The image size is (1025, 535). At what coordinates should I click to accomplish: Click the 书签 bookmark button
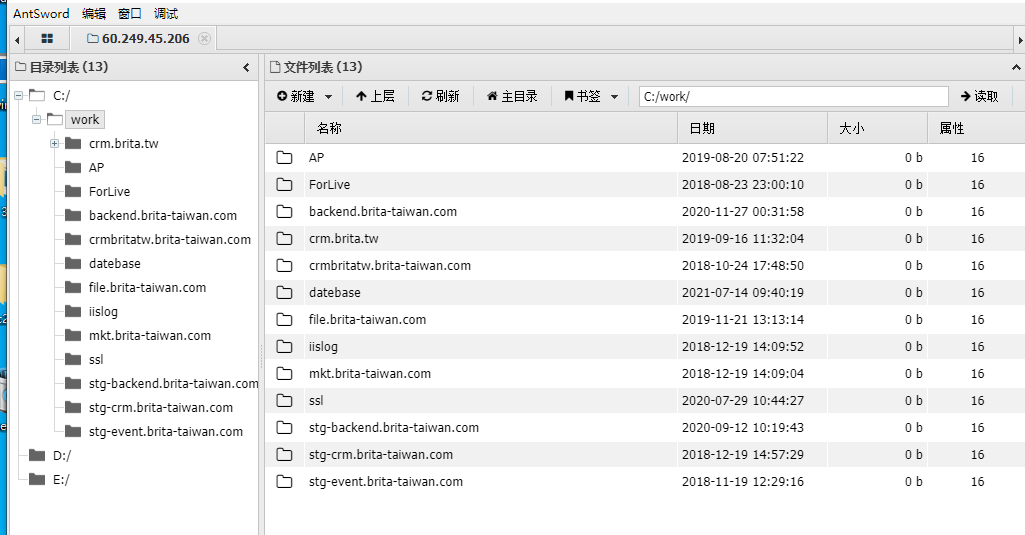point(582,96)
